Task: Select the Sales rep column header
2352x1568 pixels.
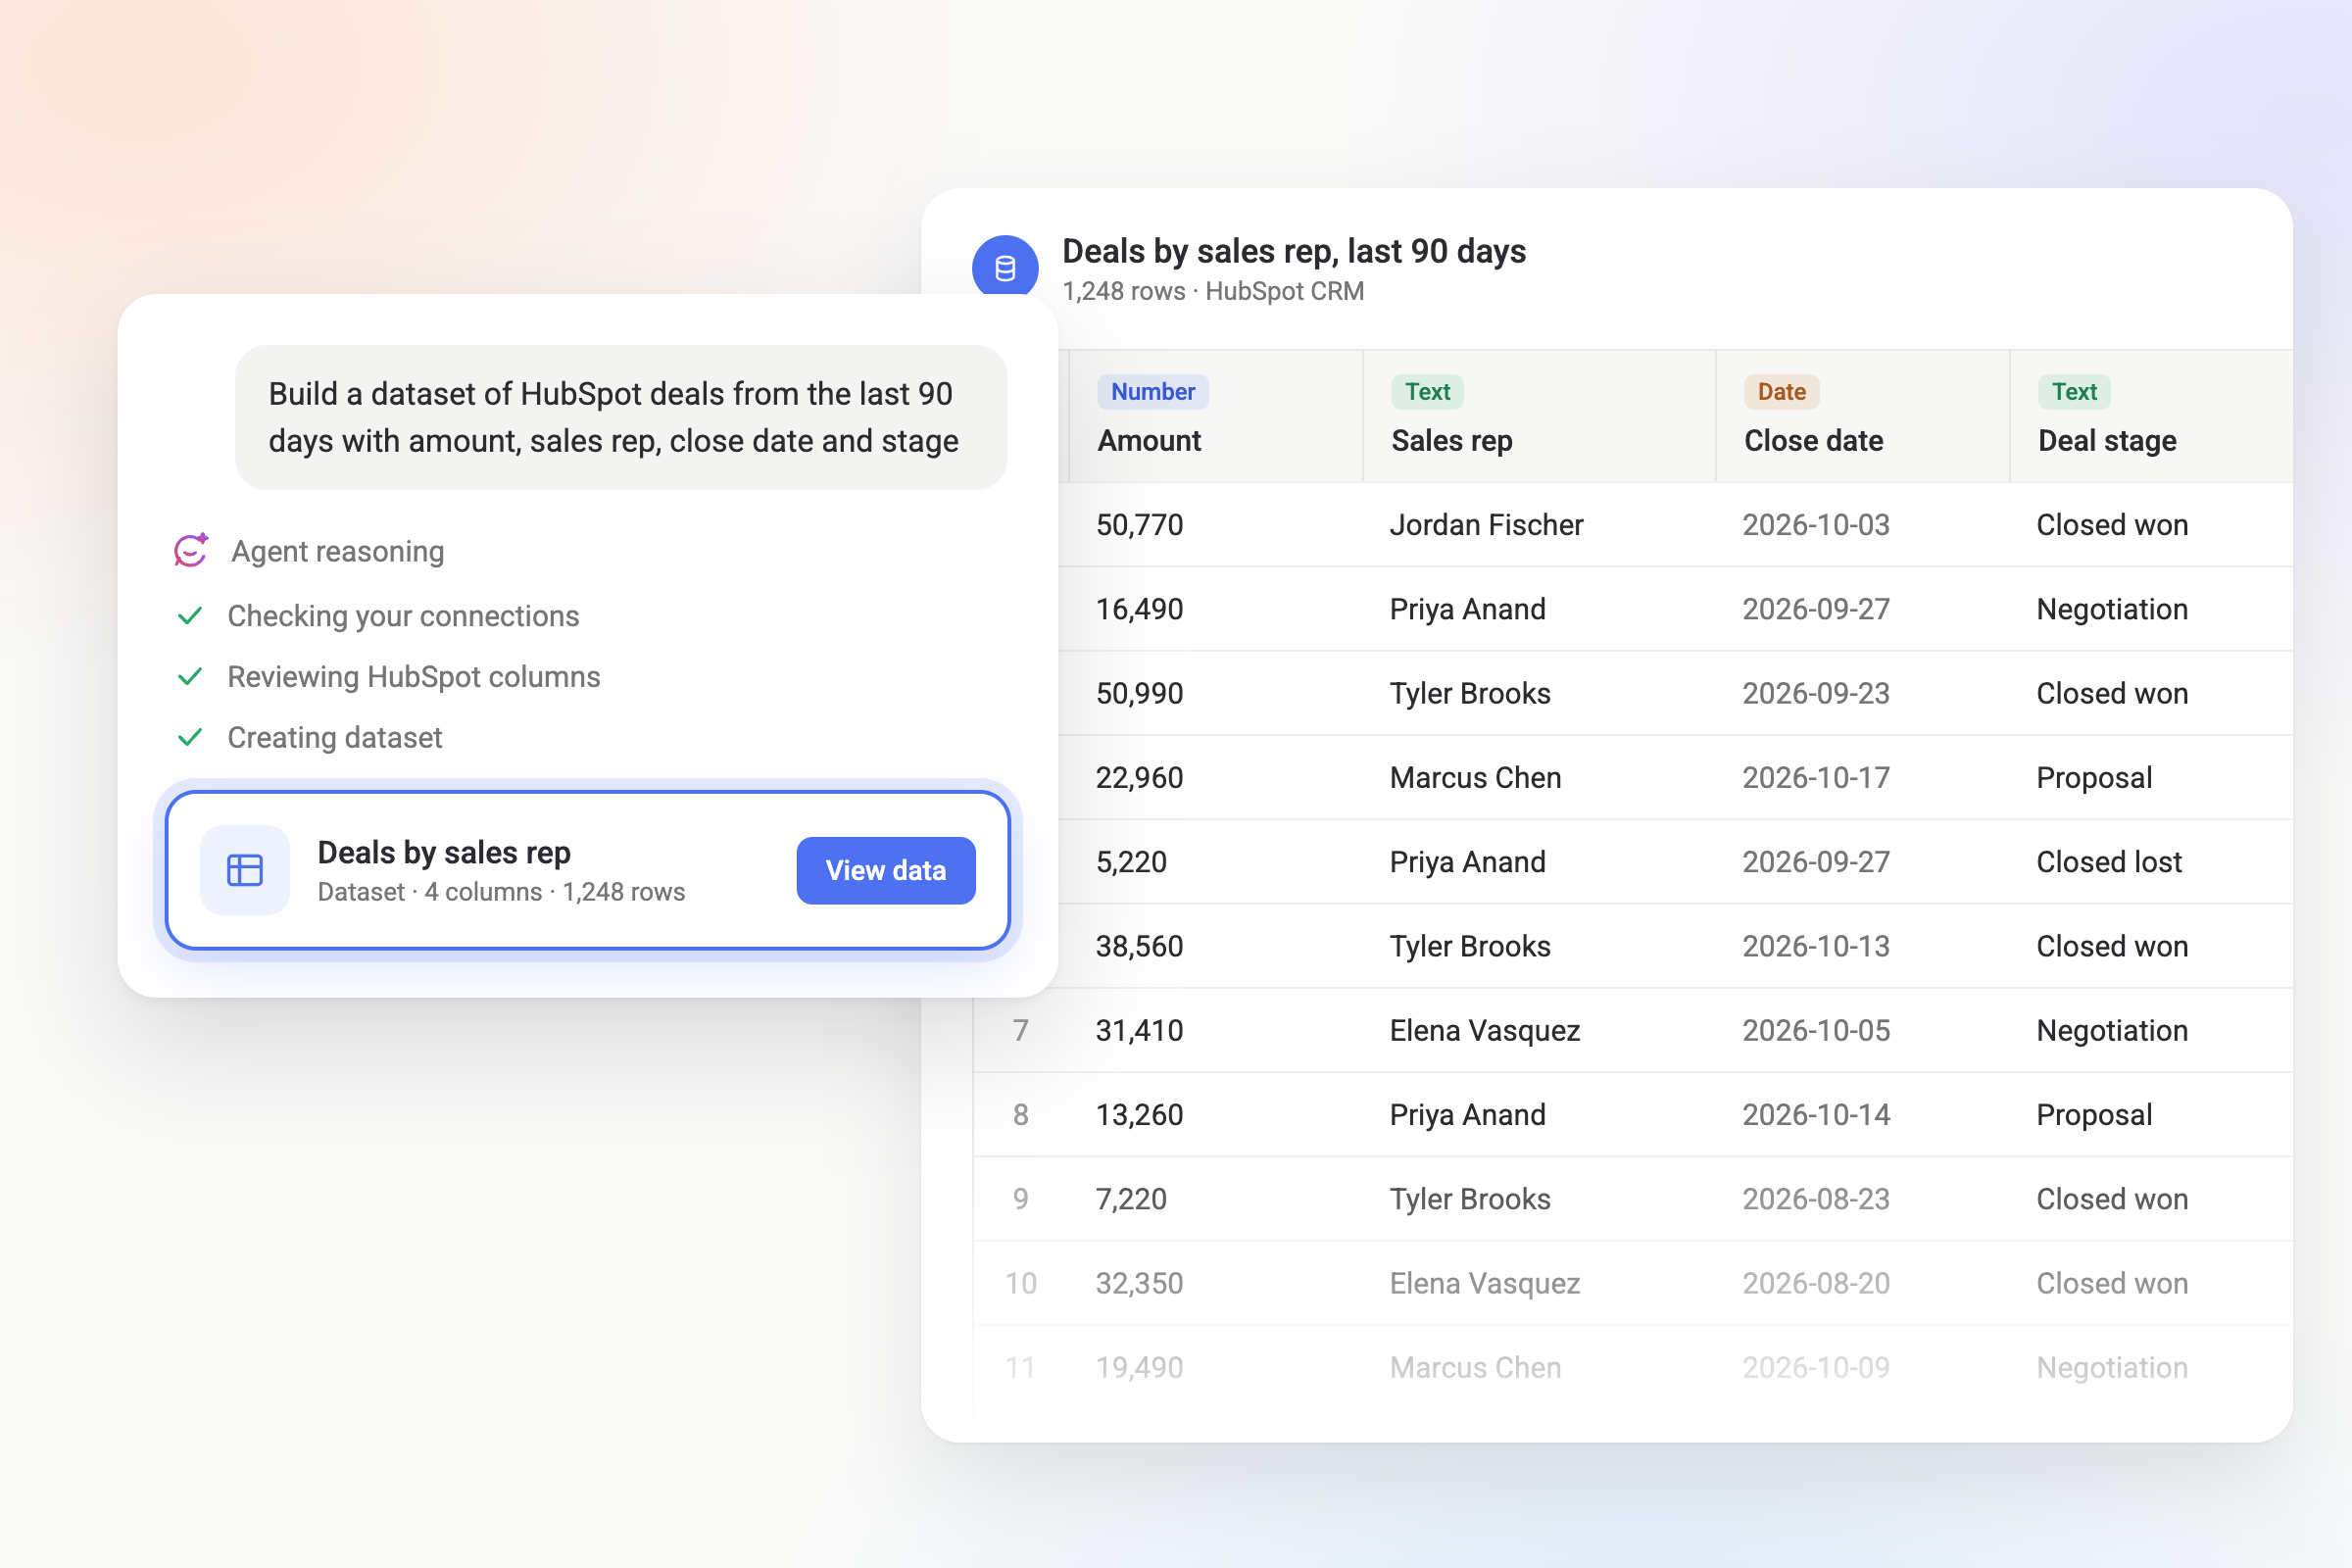Action: 1539,416
